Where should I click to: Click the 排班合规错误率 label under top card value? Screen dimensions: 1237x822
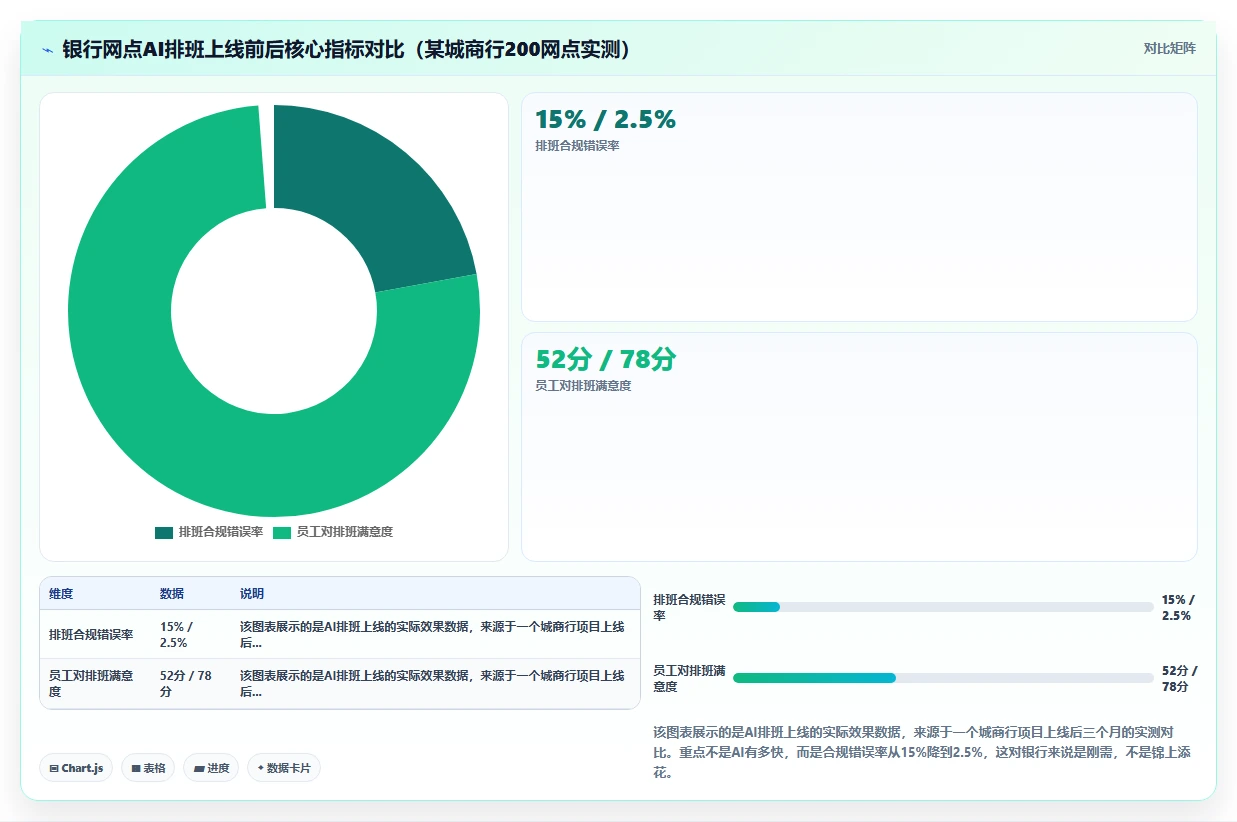click(x=577, y=146)
